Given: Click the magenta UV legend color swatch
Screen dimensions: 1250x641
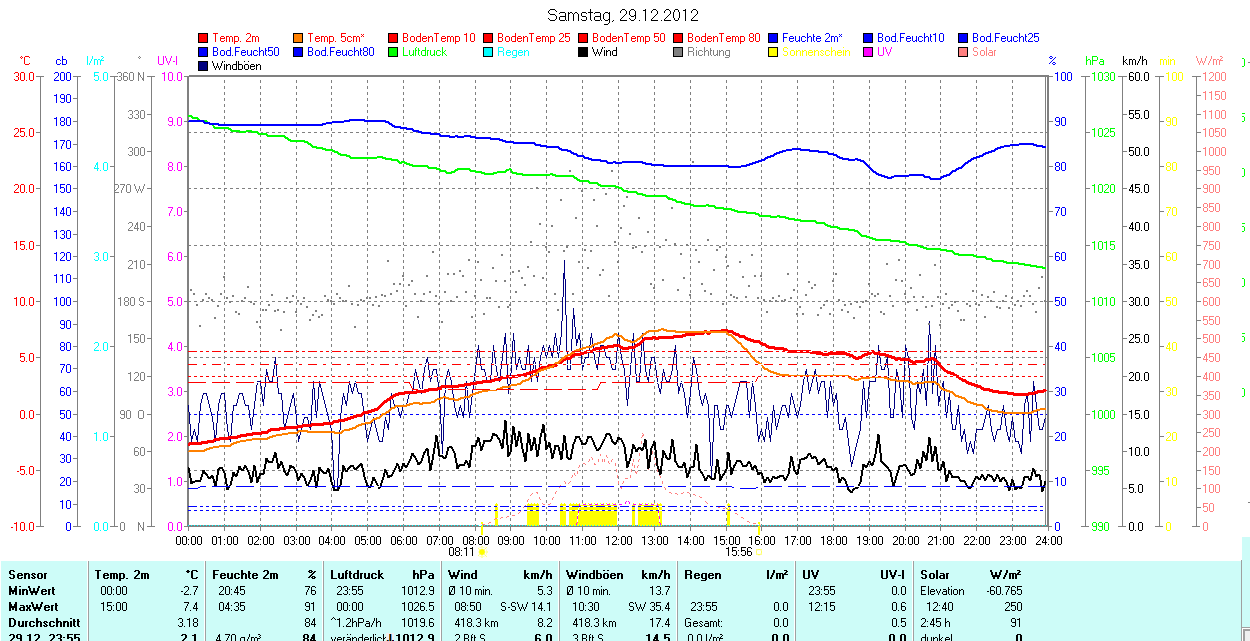Looking at the screenshot, I should click(x=869, y=52).
